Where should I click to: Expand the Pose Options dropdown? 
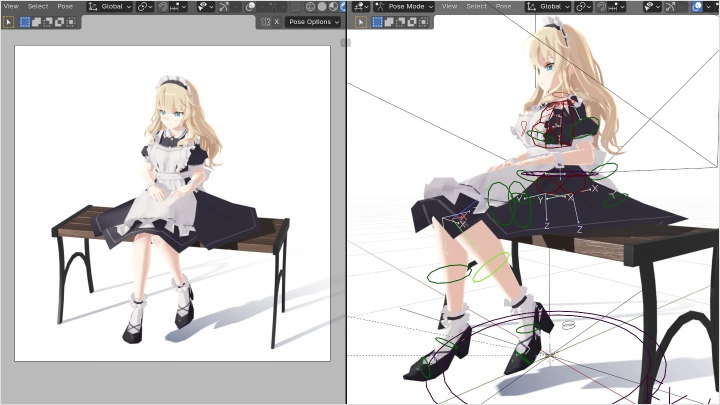[x=312, y=21]
